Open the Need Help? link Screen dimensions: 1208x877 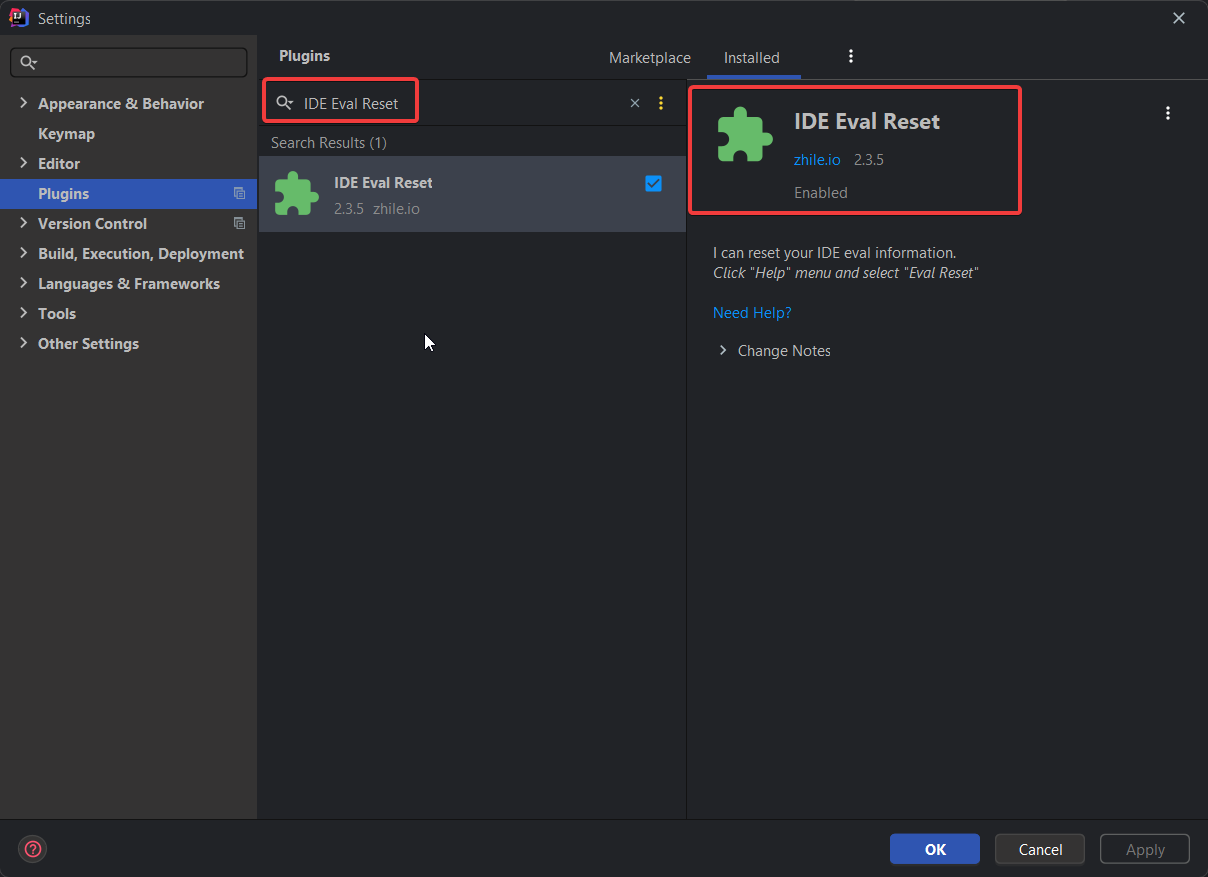tap(752, 313)
